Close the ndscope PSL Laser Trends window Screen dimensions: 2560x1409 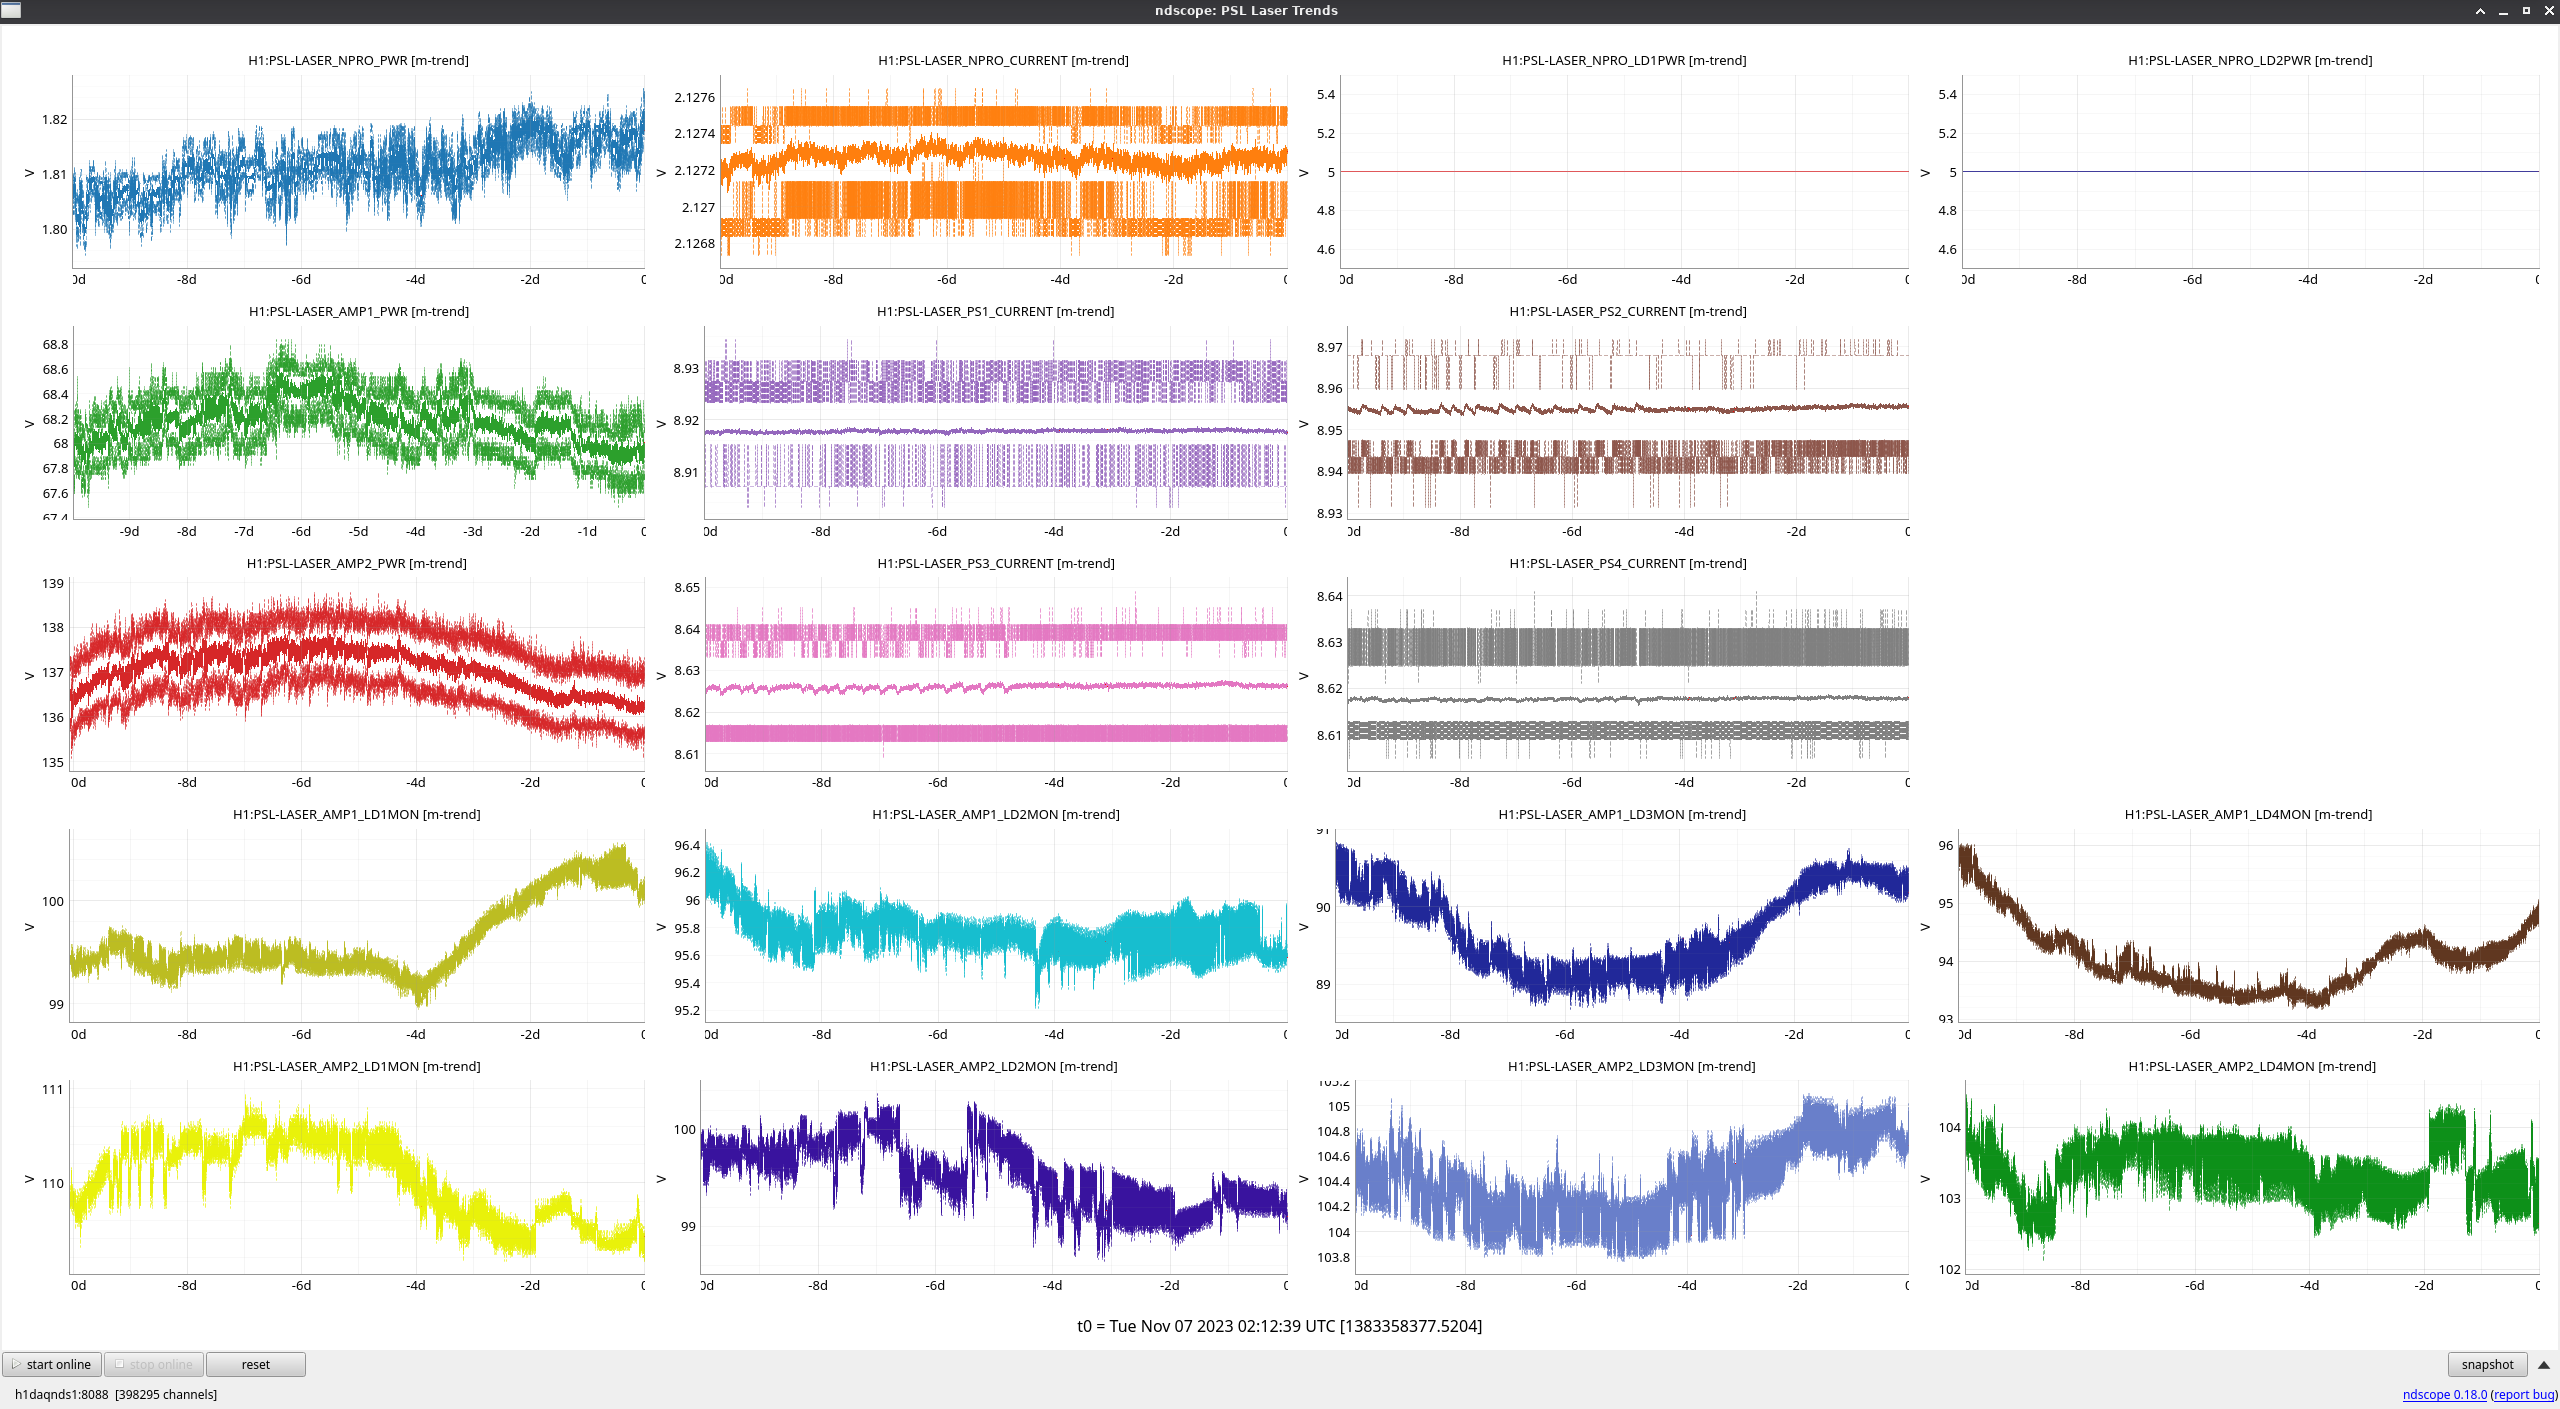(2549, 10)
